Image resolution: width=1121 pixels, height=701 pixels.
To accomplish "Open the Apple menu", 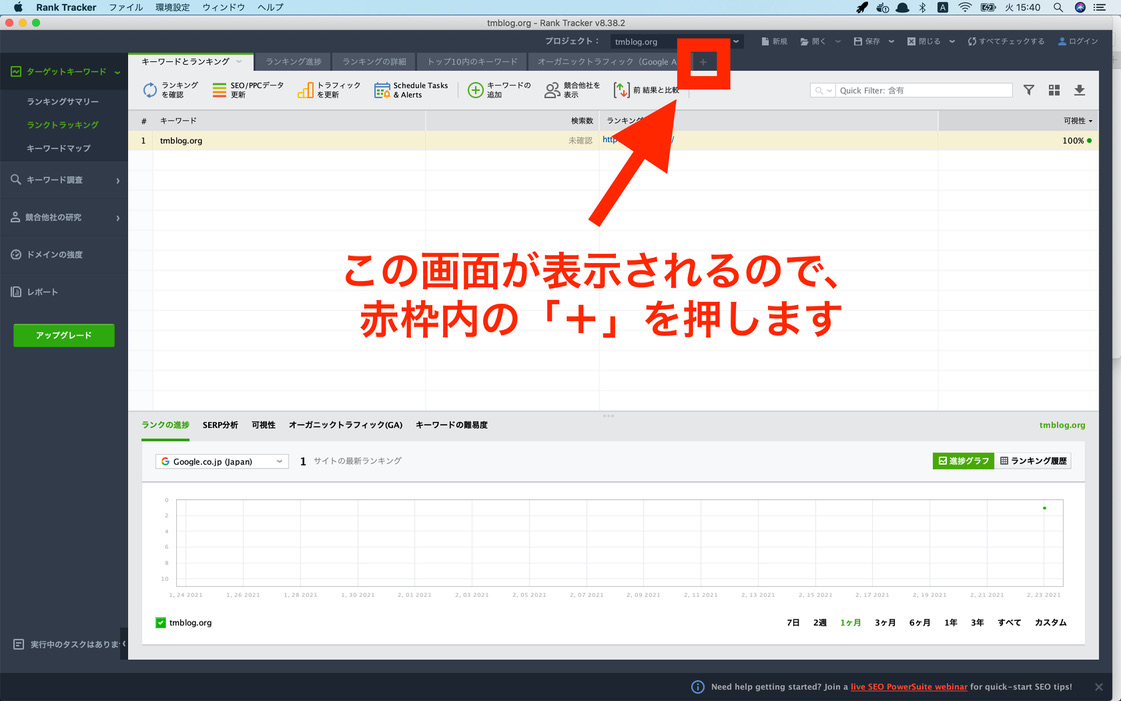I will click(18, 7).
